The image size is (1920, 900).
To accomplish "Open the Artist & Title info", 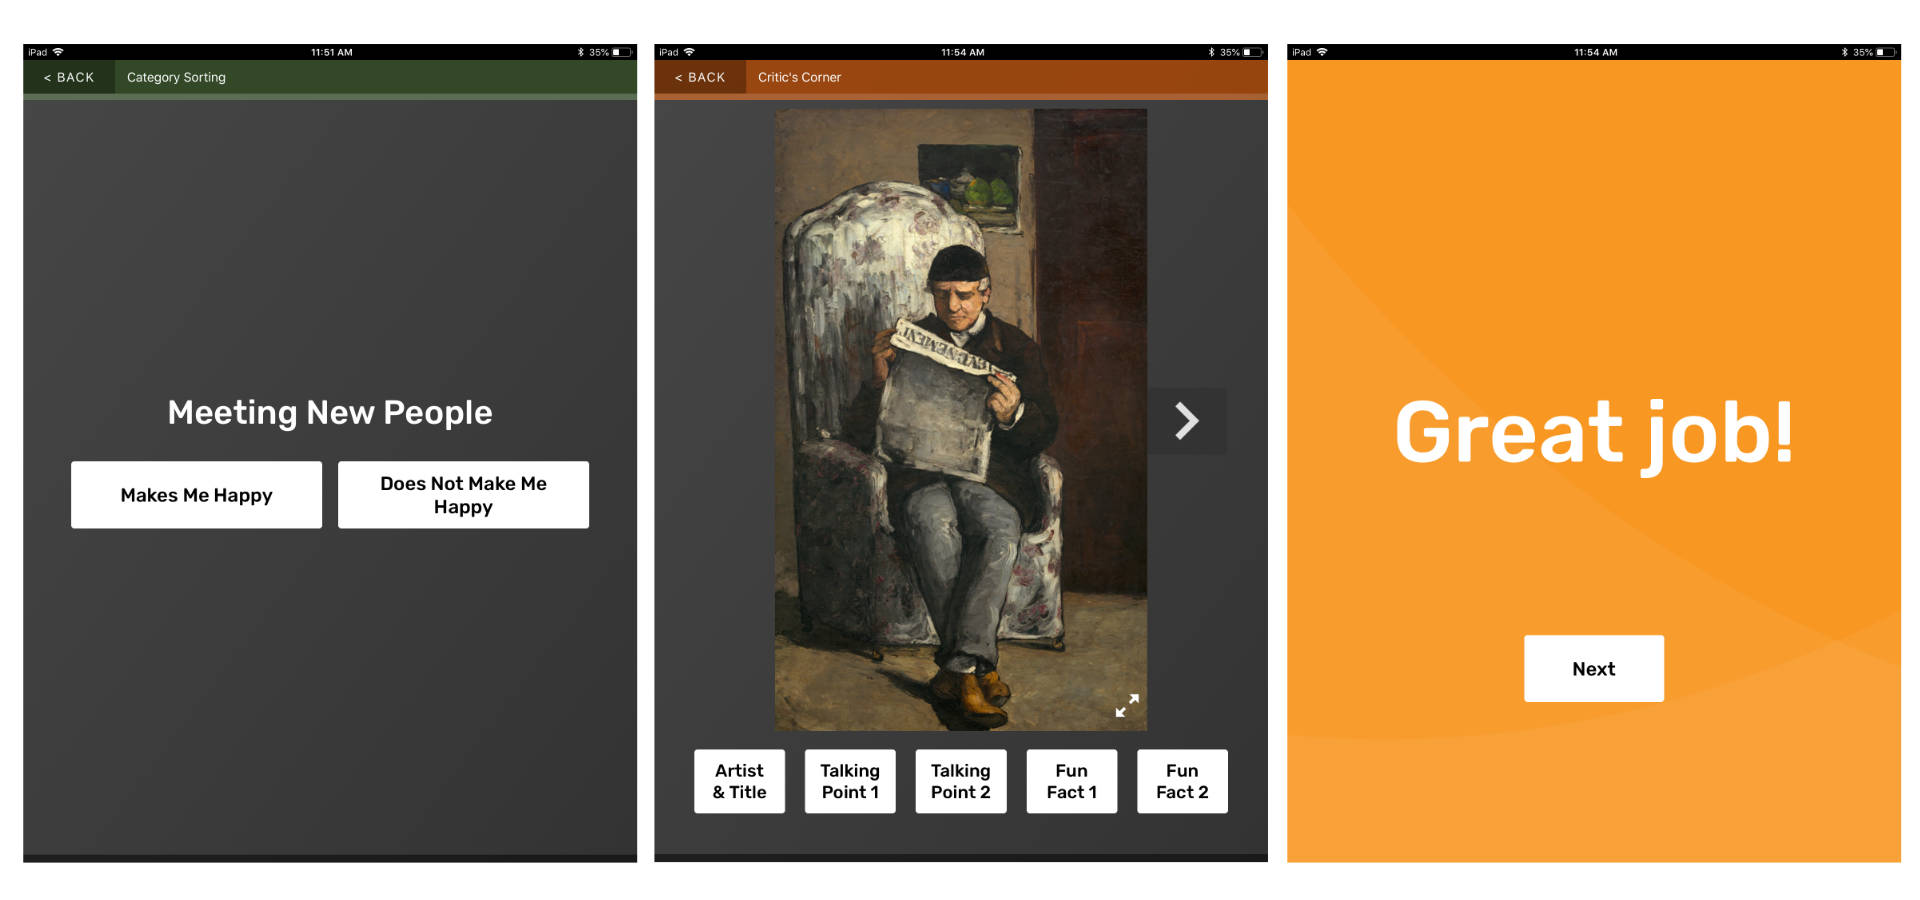I will pyautogui.click(x=739, y=781).
